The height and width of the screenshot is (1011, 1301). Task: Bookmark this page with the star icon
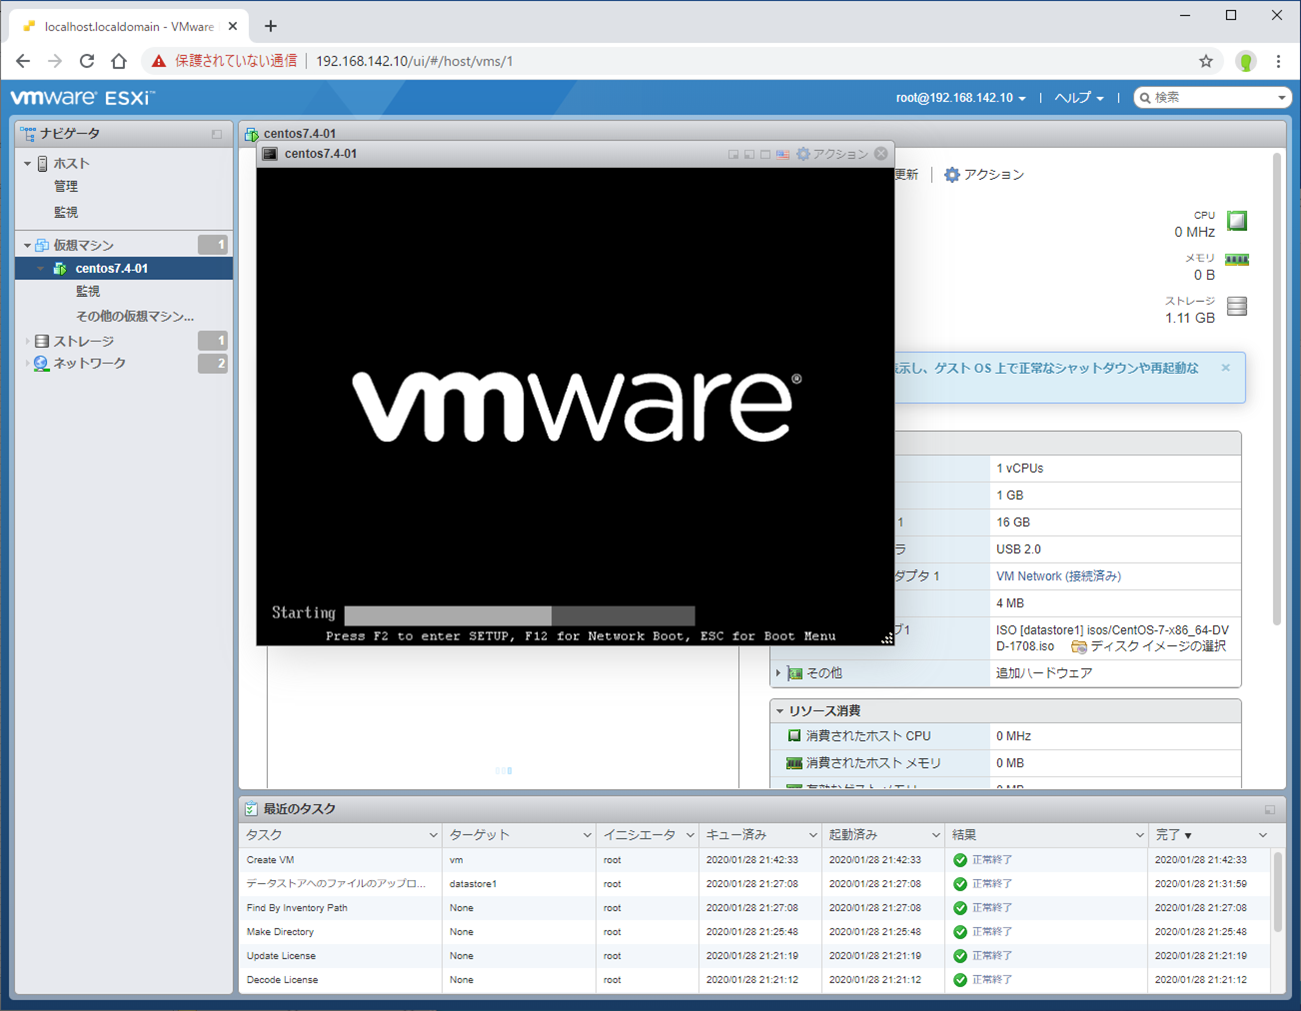tap(1206, 61)
